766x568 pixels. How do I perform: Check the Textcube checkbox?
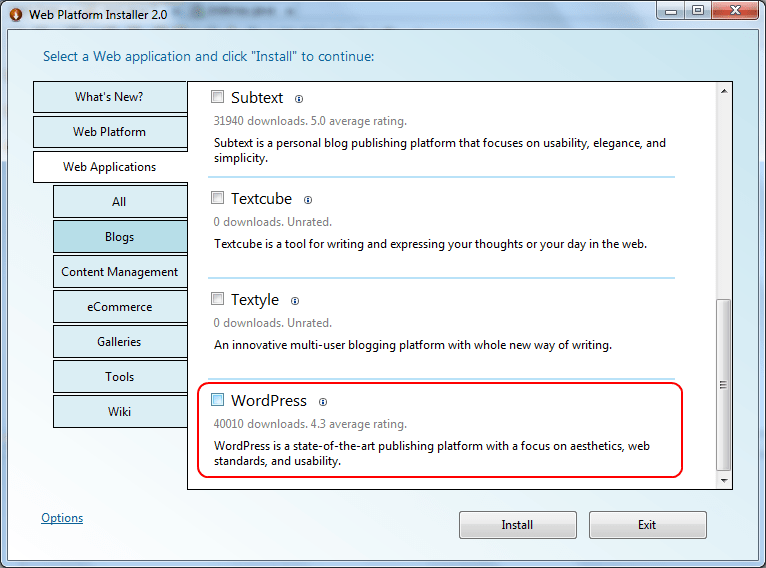[217, 198]
